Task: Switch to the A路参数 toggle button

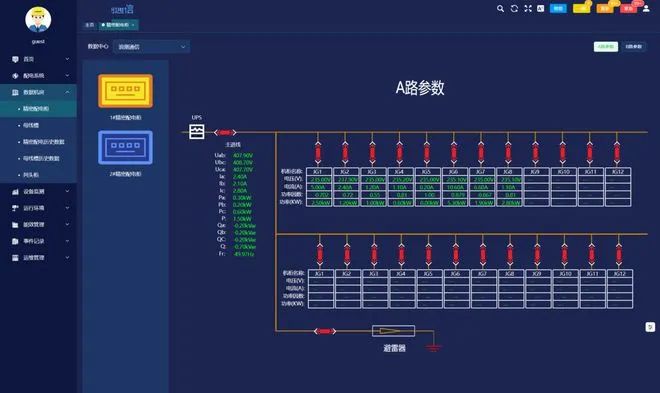Action: point(606,46)
